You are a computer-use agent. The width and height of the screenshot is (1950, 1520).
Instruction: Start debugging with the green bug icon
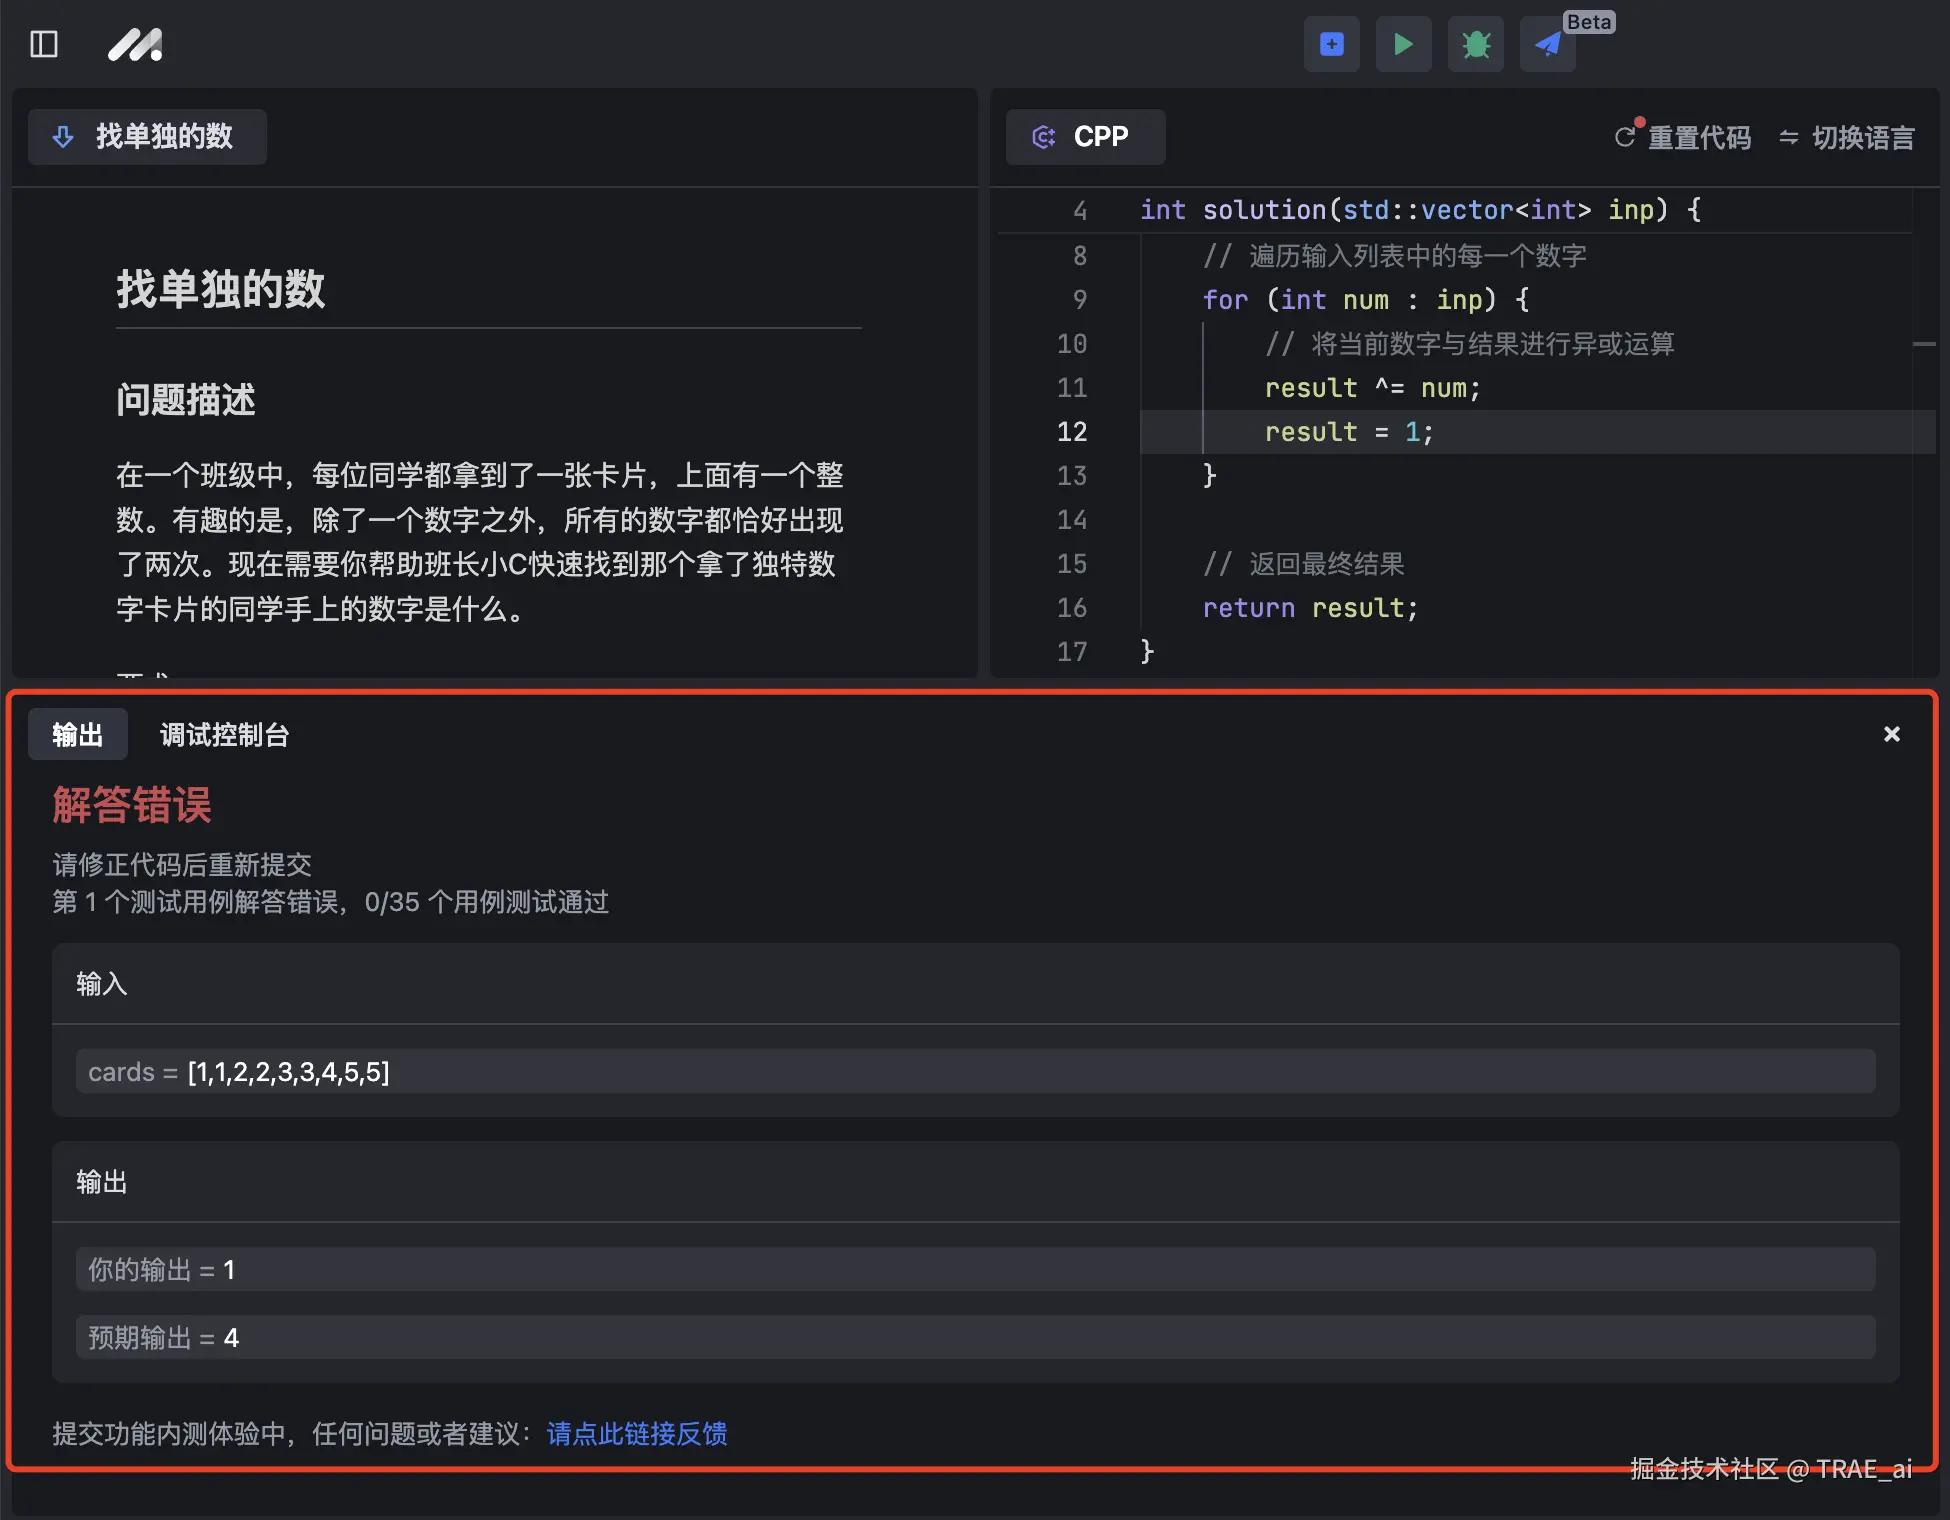tap(1475, 44)
